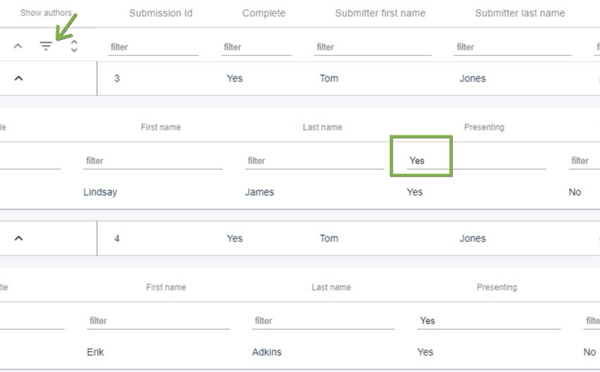The image size is (600, 372).
Task: Select the Lindsay James author row
Action: [x=300, y=192]
